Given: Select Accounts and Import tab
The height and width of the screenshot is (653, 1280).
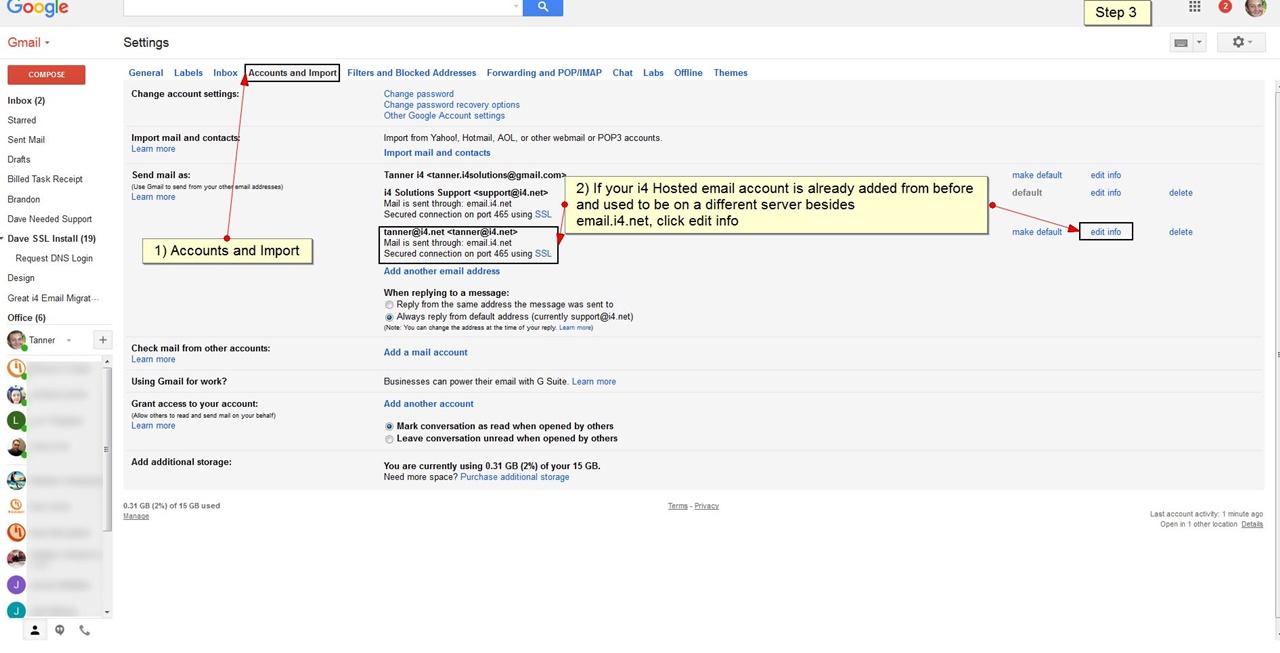Looking at the screenshot, I should [x=292, y=73].
